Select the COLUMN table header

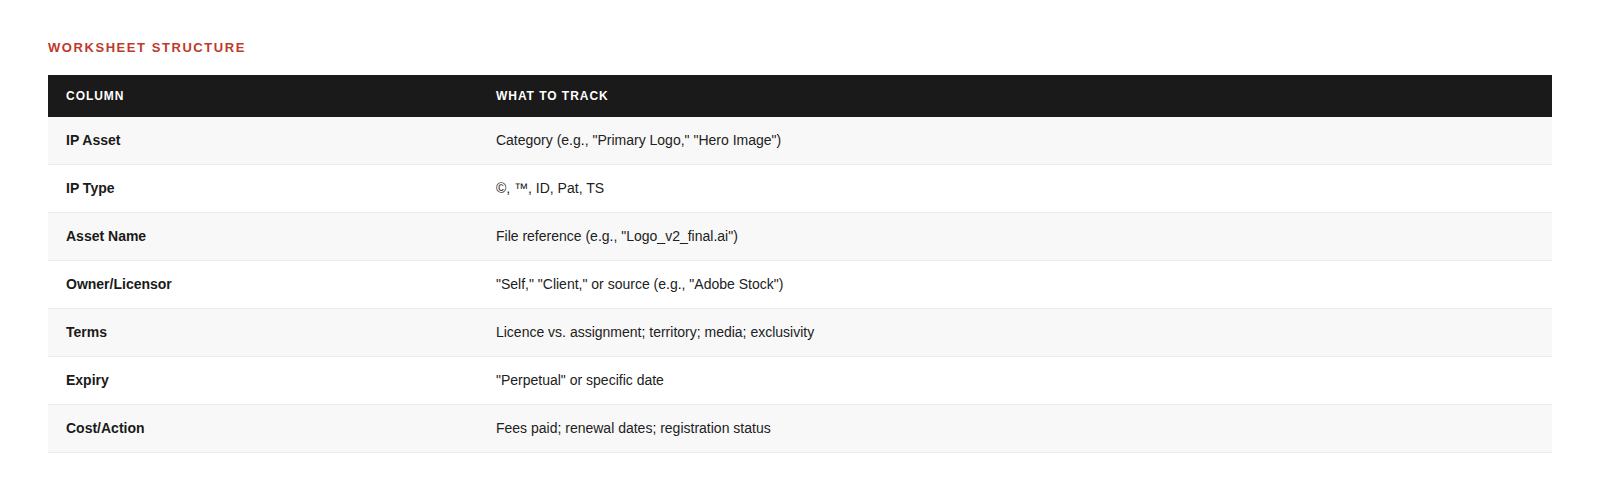pos(95,96)
